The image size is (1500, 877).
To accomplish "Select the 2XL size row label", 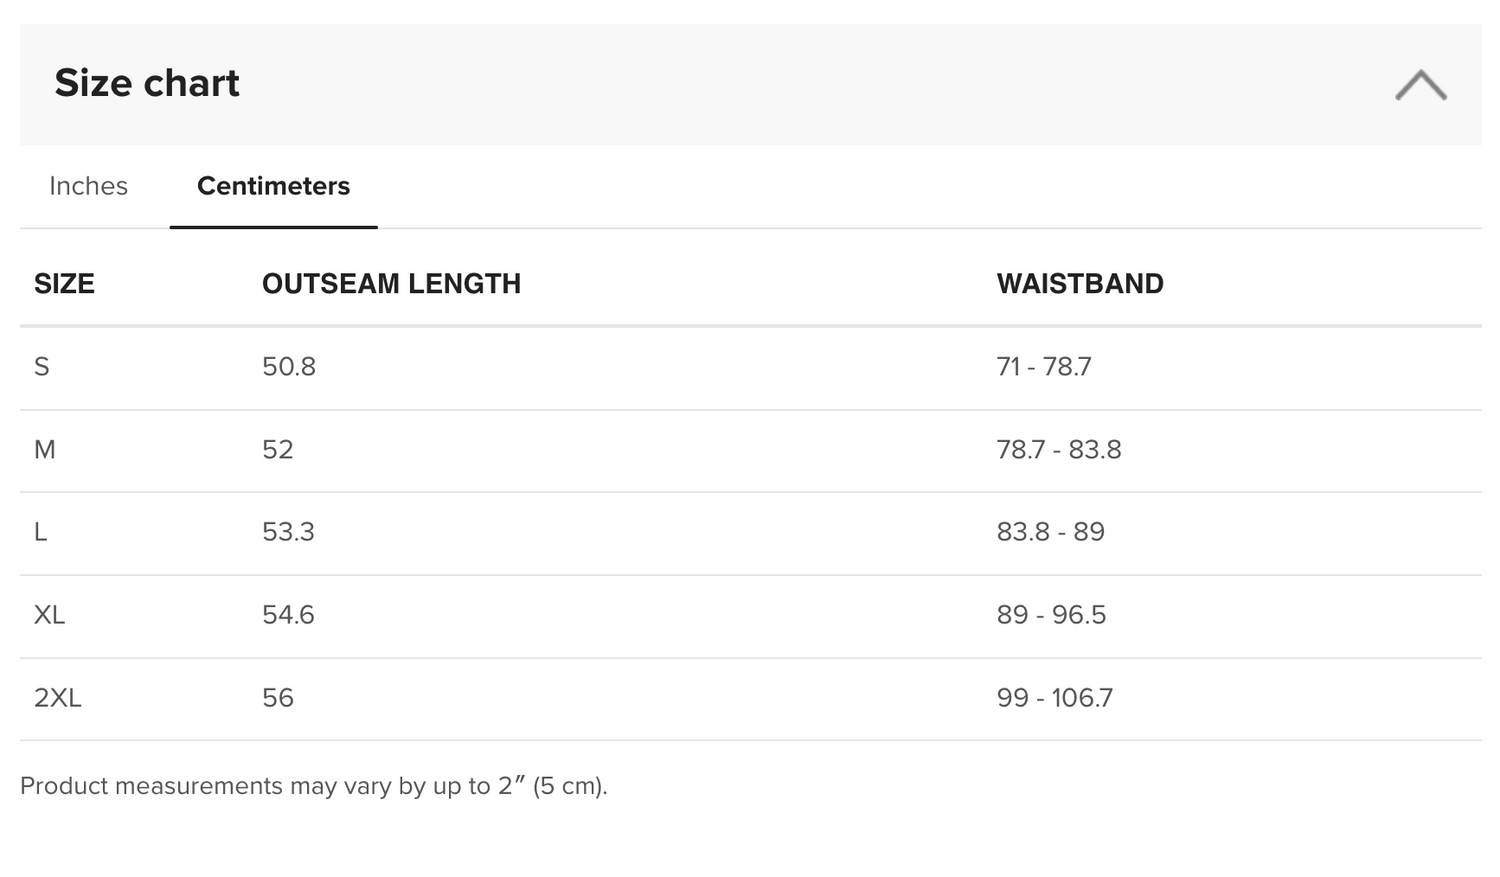I will [58, 698].
